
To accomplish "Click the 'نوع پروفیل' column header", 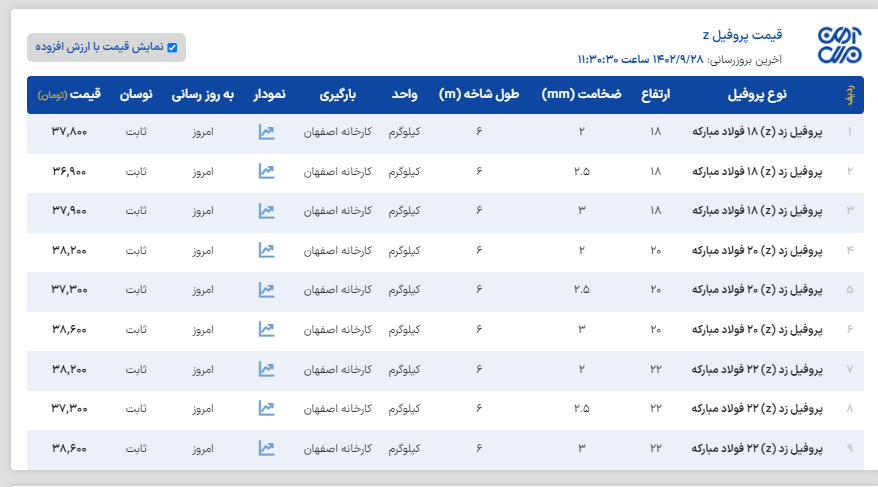I will 757,95.
